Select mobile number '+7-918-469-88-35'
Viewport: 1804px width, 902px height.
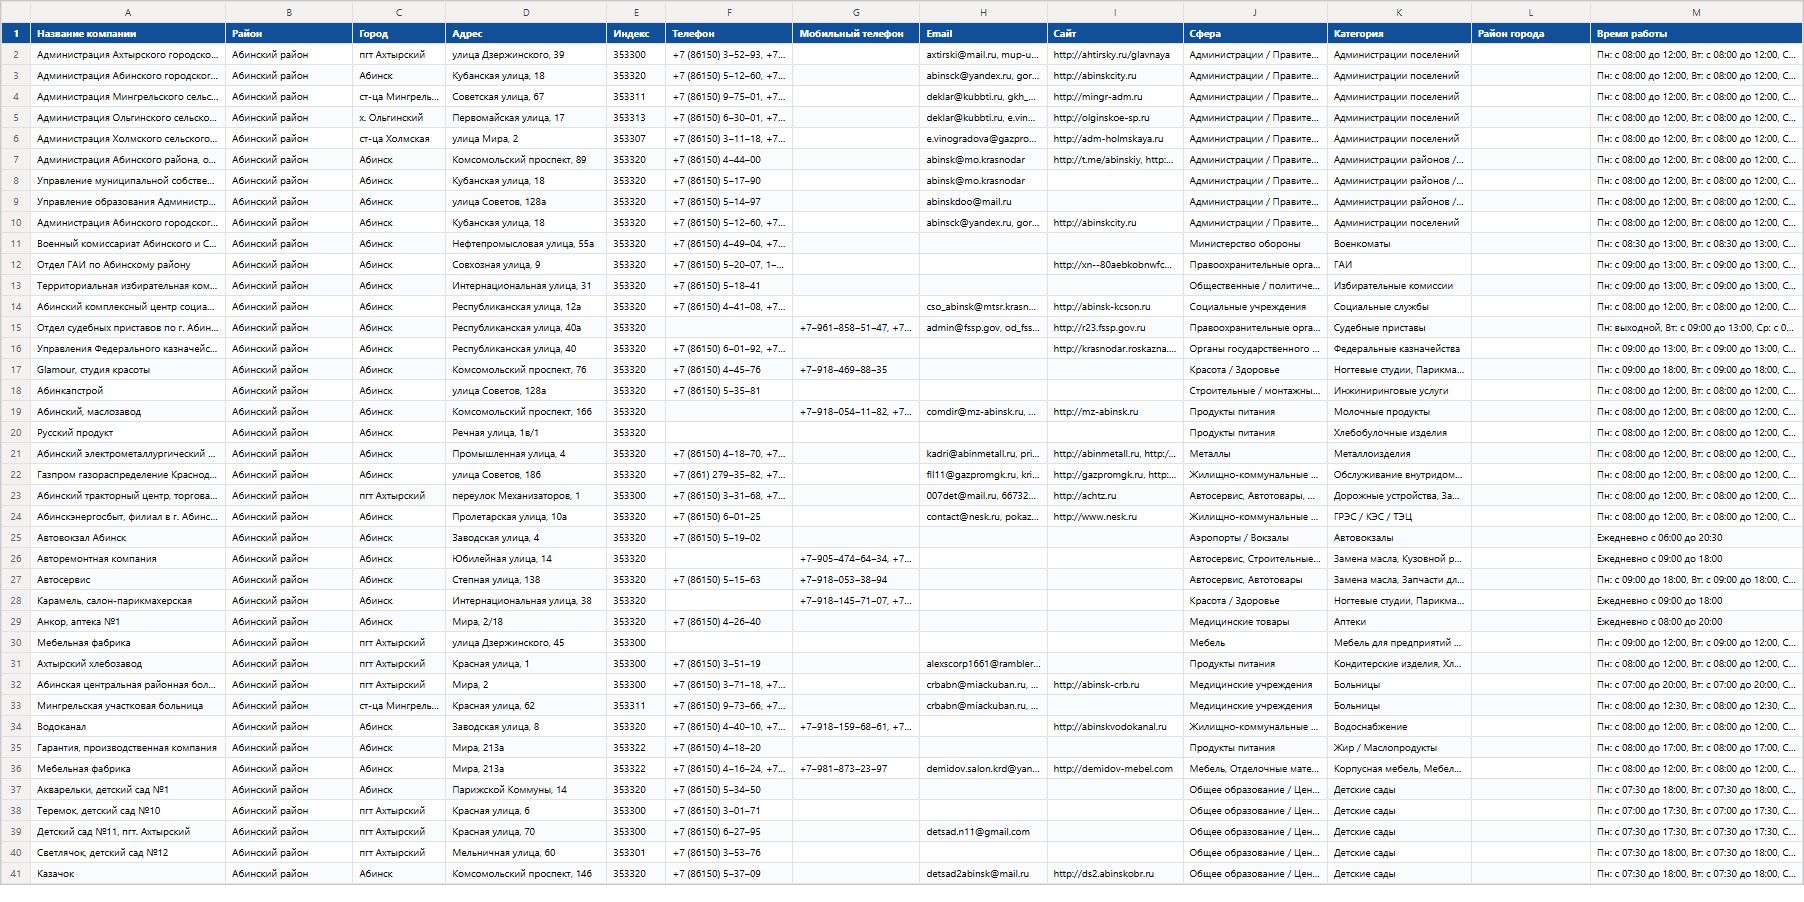click(856, 370)
